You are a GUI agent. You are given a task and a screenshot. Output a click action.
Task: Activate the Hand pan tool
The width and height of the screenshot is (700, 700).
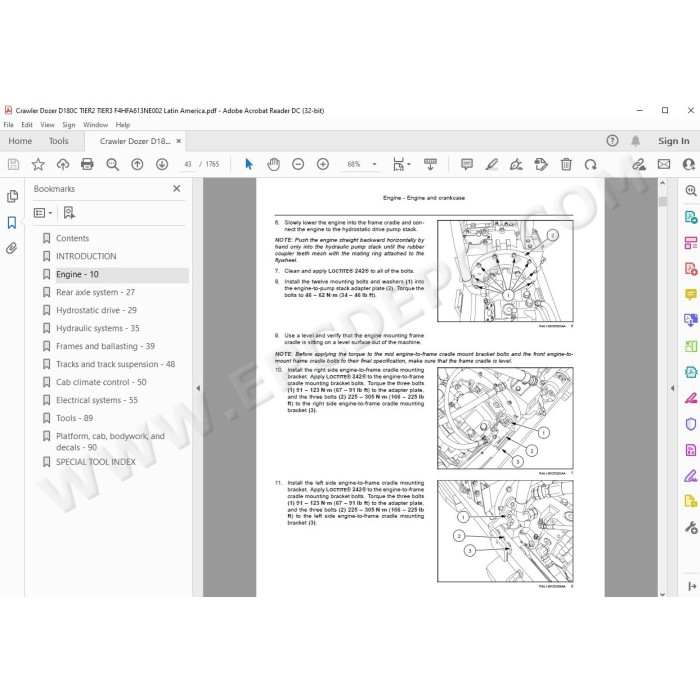(x=273, y=164)
